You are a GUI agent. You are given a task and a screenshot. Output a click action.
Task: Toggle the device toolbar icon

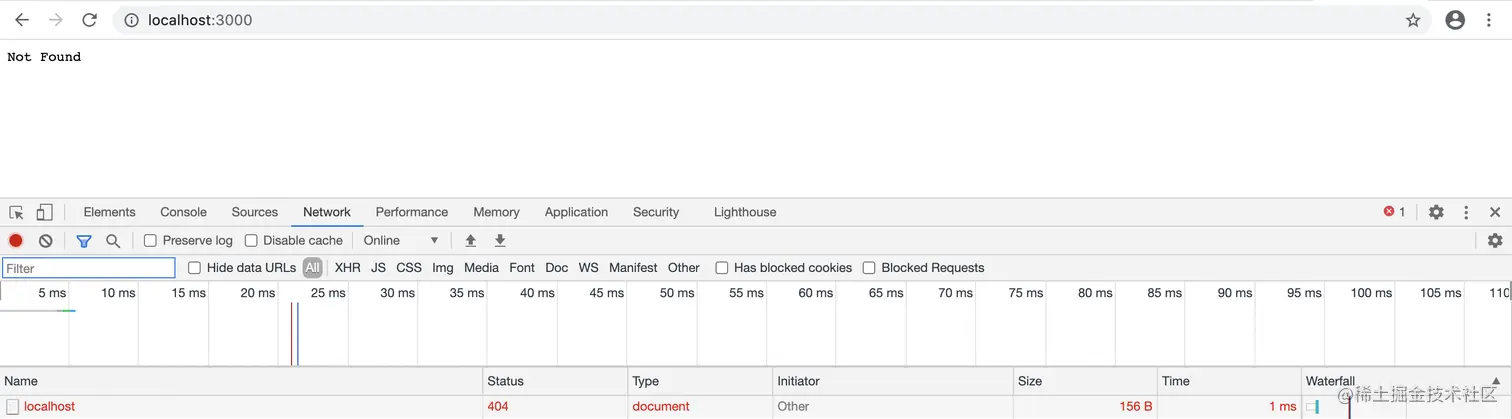point(44,212)
